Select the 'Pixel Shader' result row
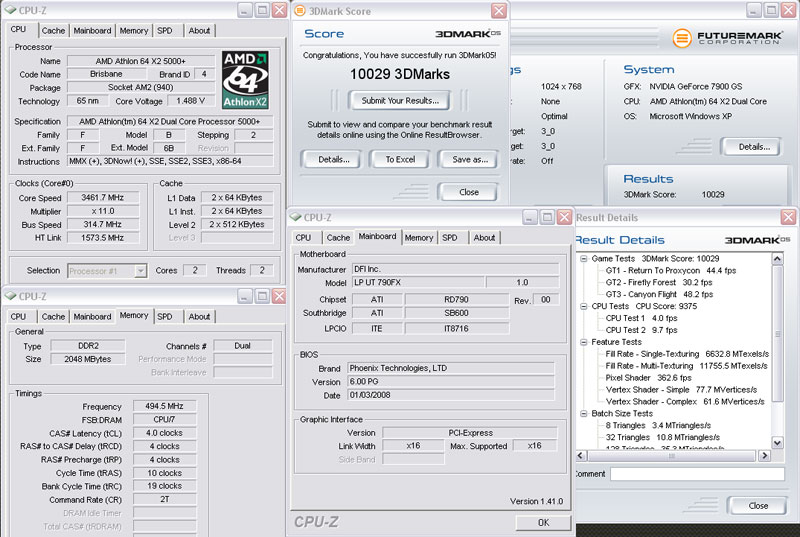 click(x=648, y=378)
